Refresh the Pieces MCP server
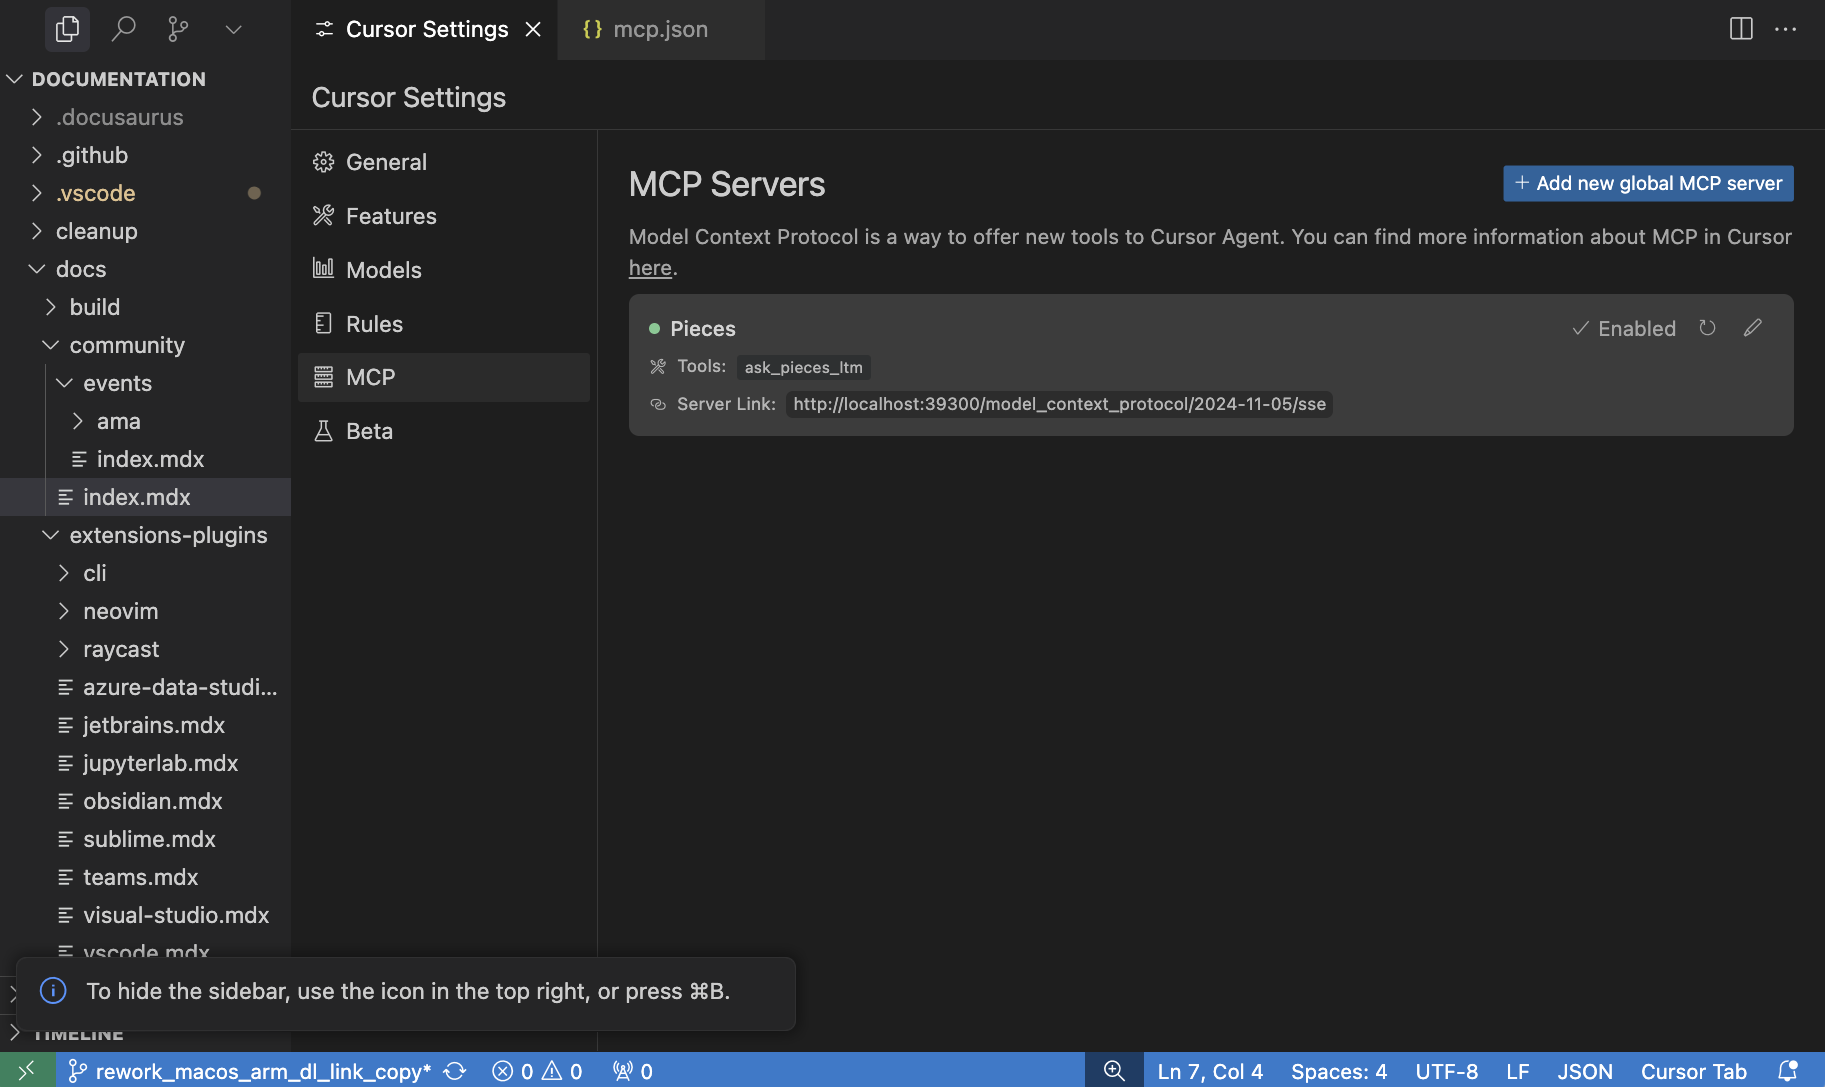 tap(1707, 328)
